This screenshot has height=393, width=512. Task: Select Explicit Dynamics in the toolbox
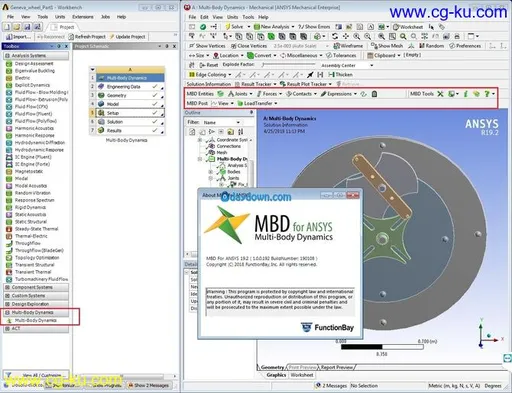[32, 85]
